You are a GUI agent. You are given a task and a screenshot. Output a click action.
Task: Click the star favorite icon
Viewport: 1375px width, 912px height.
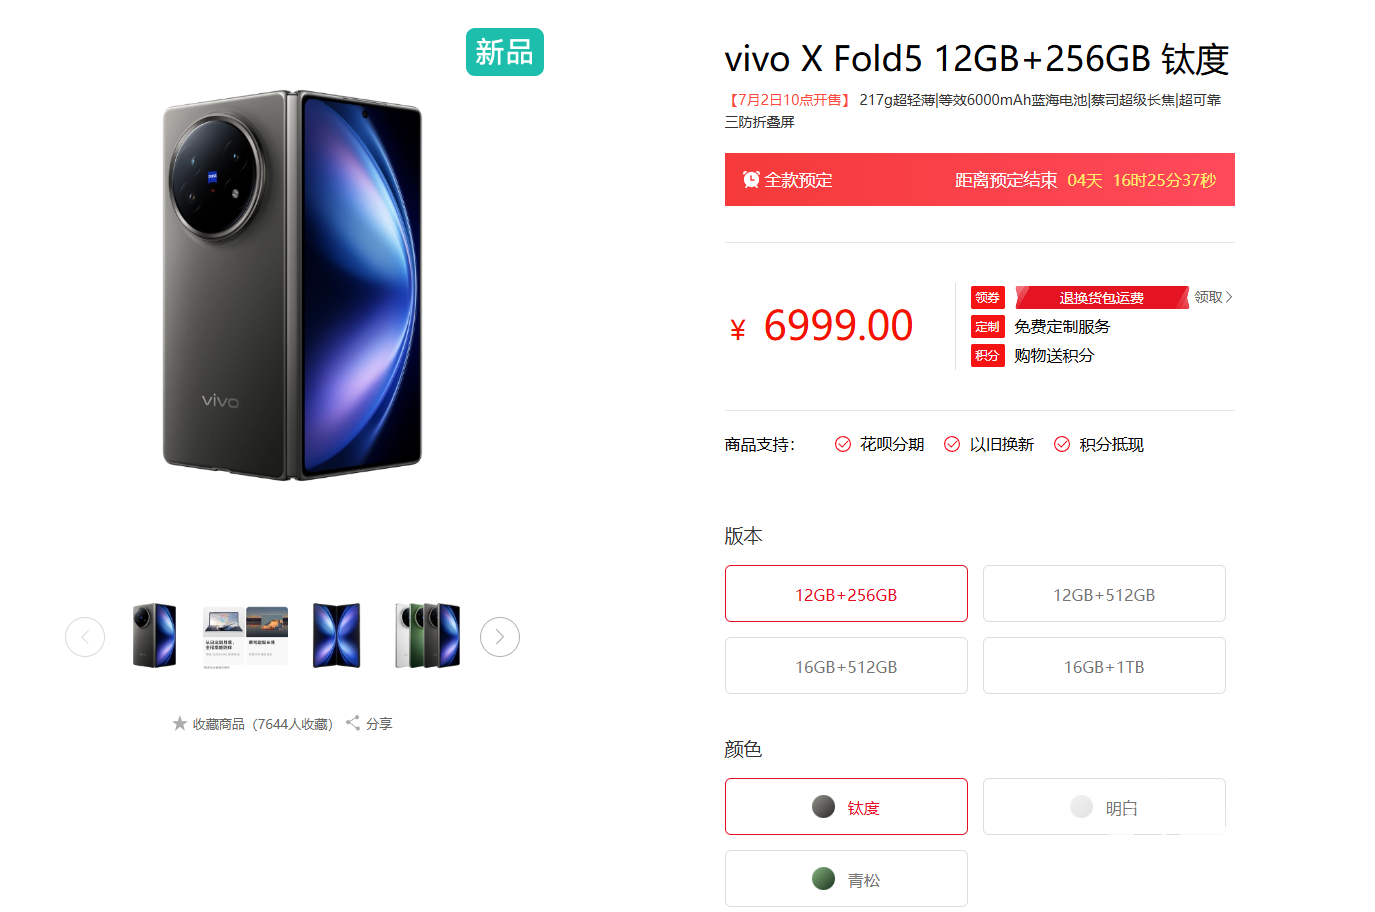coord(180,723)
